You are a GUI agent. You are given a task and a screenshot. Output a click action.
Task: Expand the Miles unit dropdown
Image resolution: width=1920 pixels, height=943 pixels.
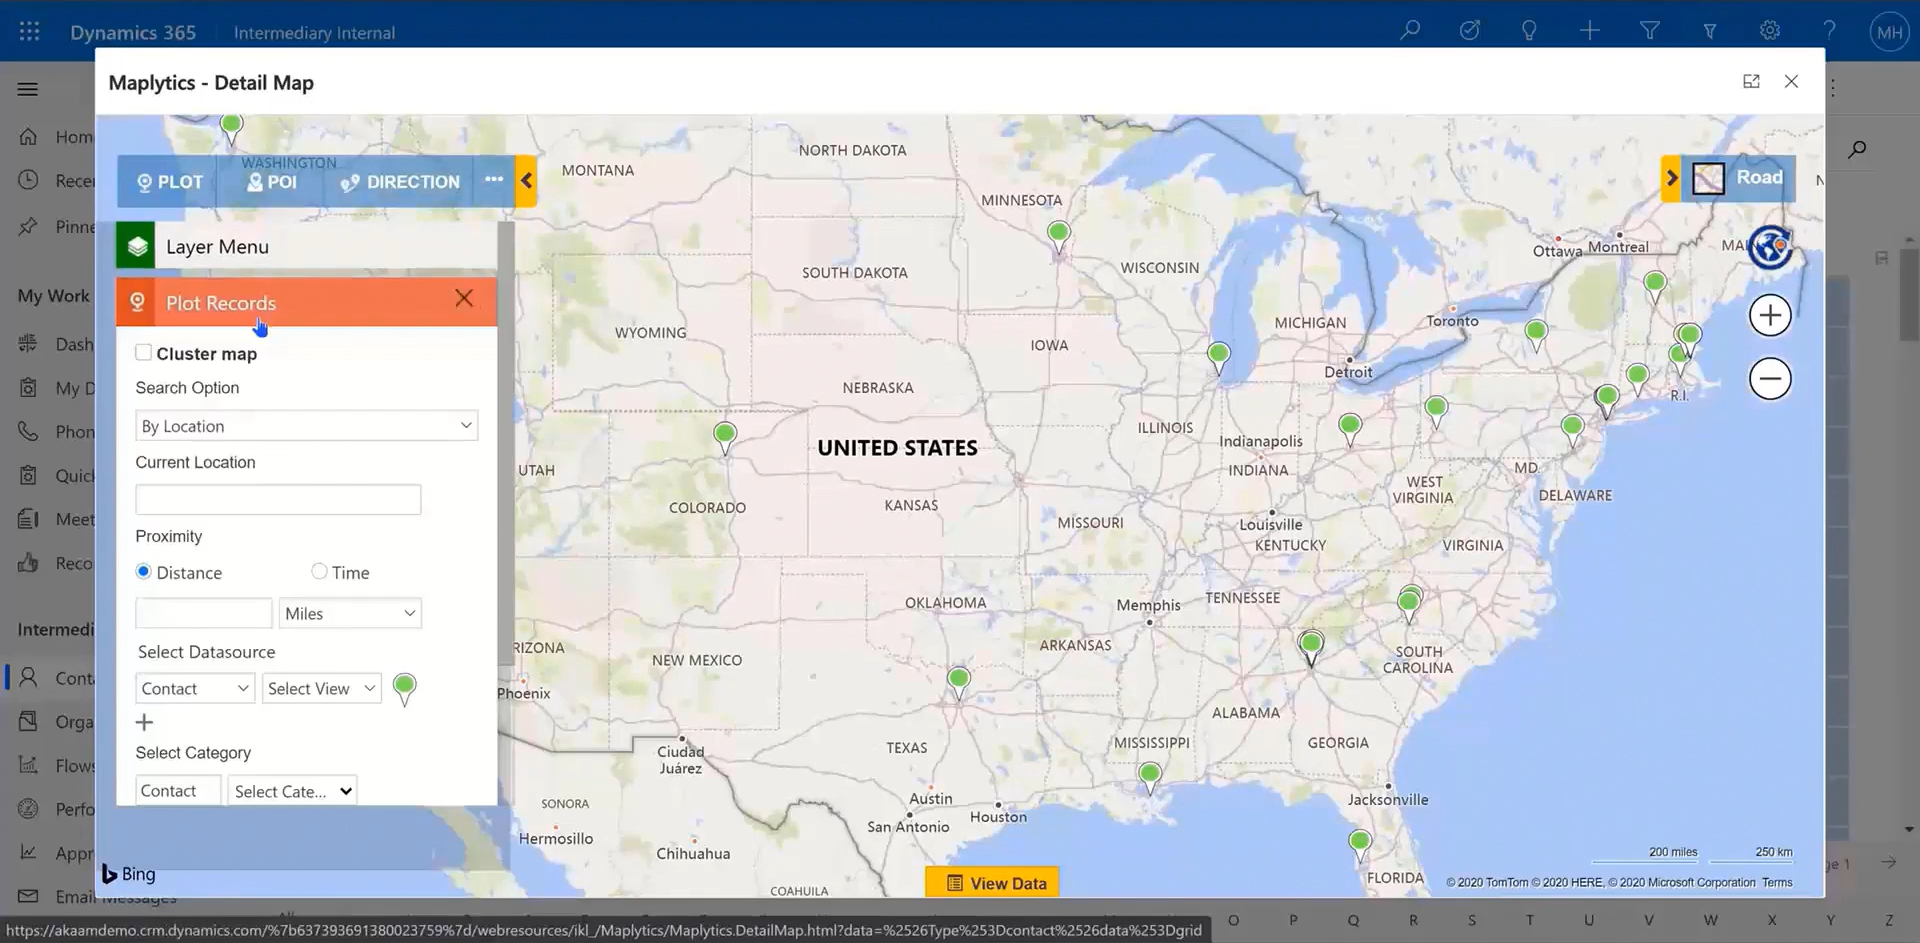click(x=350, y=614)
